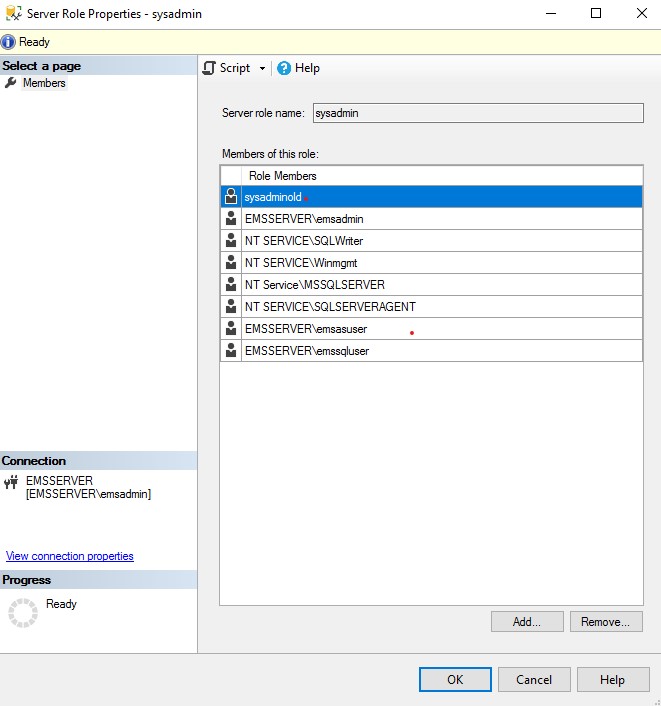Click the EMSSERVER connection text
The image size is (661, 706).
[x=88, y=487]
